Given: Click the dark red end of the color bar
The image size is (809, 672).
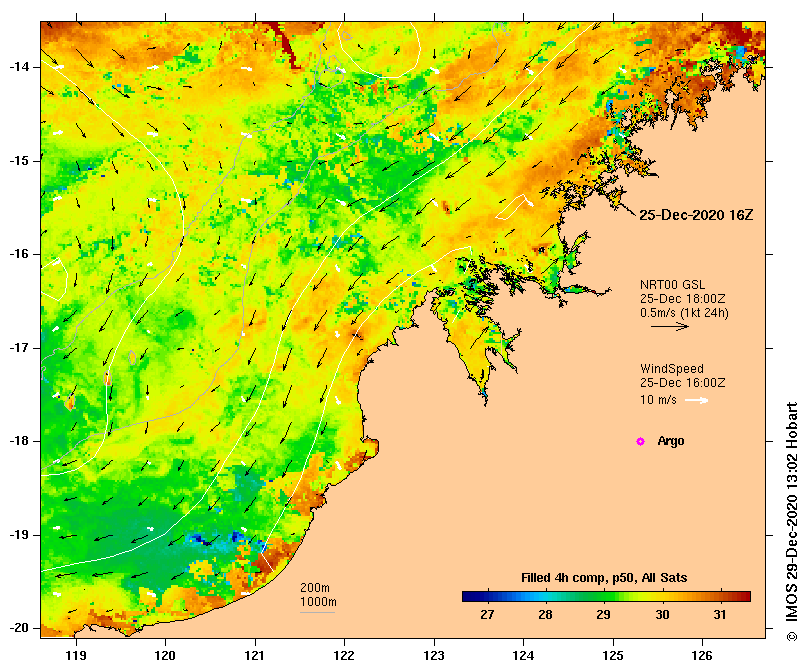Looking at the screenshot, I should (x=747, y=597).
